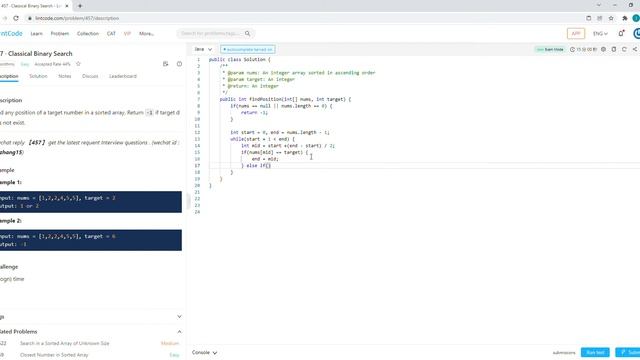Click the APP button

coord(576,33)
